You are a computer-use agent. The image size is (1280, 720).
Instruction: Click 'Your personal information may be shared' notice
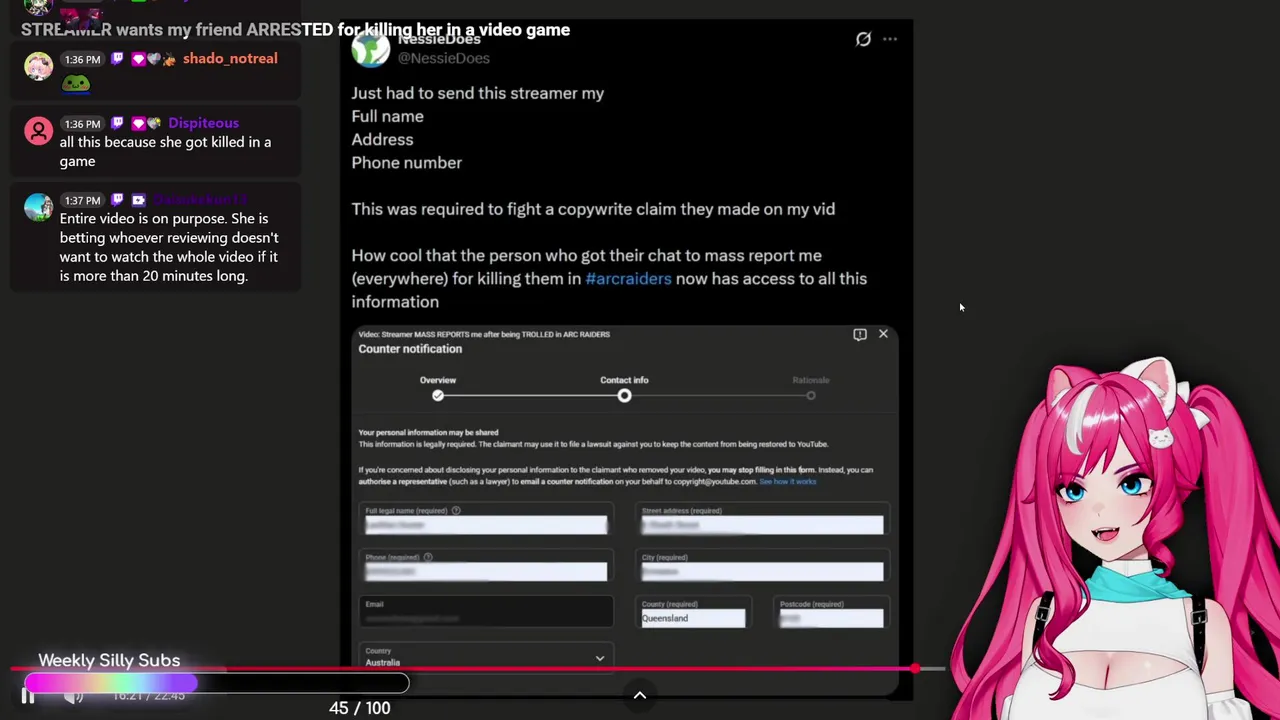click(x=428, y=432)
